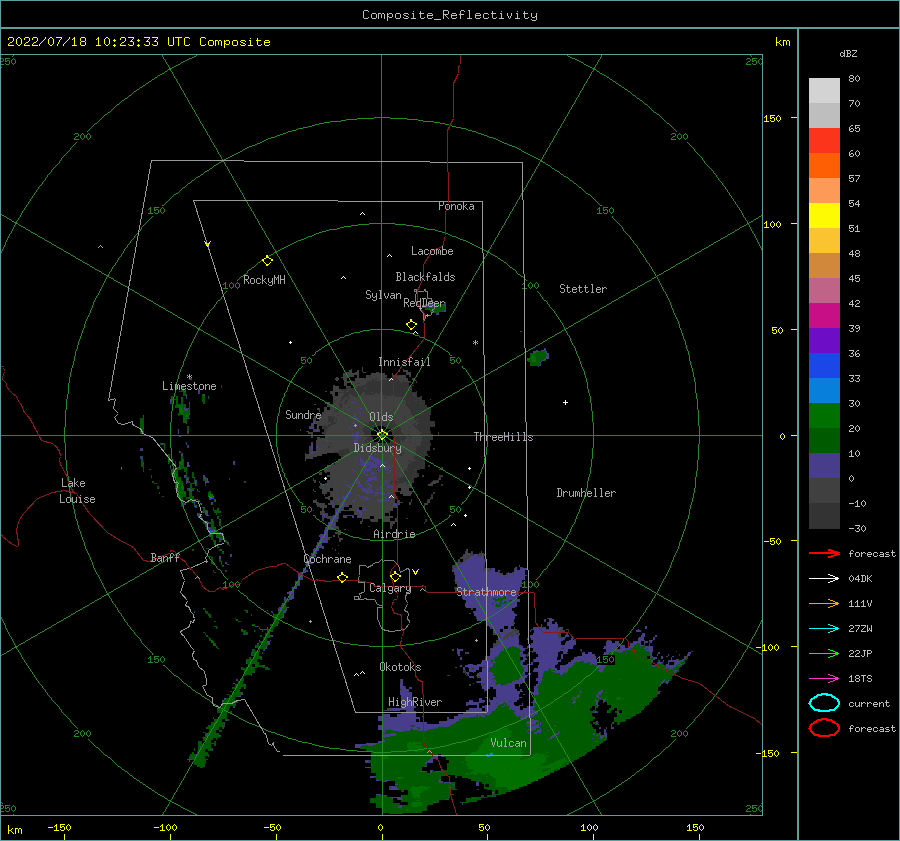
Task: Click the Lacombe city label
Action: [432, 251]
